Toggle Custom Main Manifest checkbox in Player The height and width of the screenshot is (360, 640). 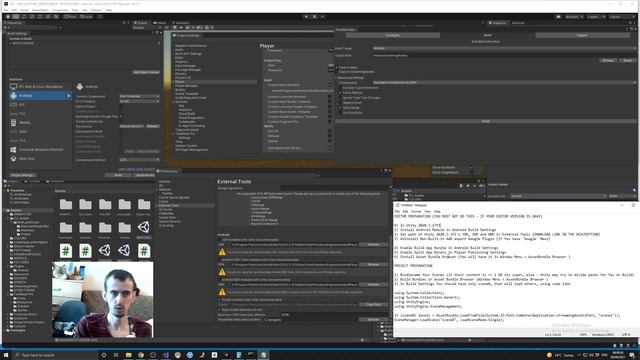[x=330, y=85]
